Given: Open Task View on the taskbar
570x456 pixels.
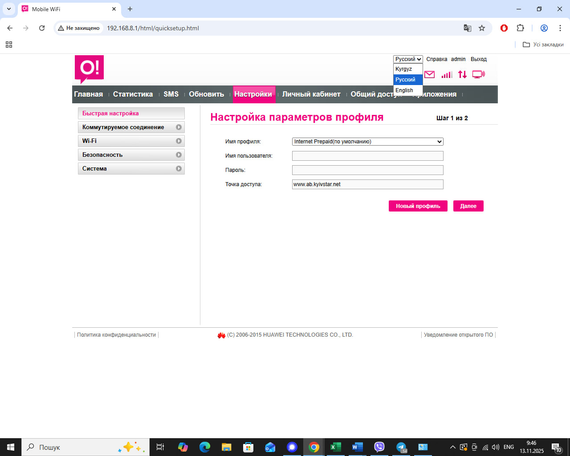Looking at the screenshot, I should pyautogui.click(x=160, y=447).
